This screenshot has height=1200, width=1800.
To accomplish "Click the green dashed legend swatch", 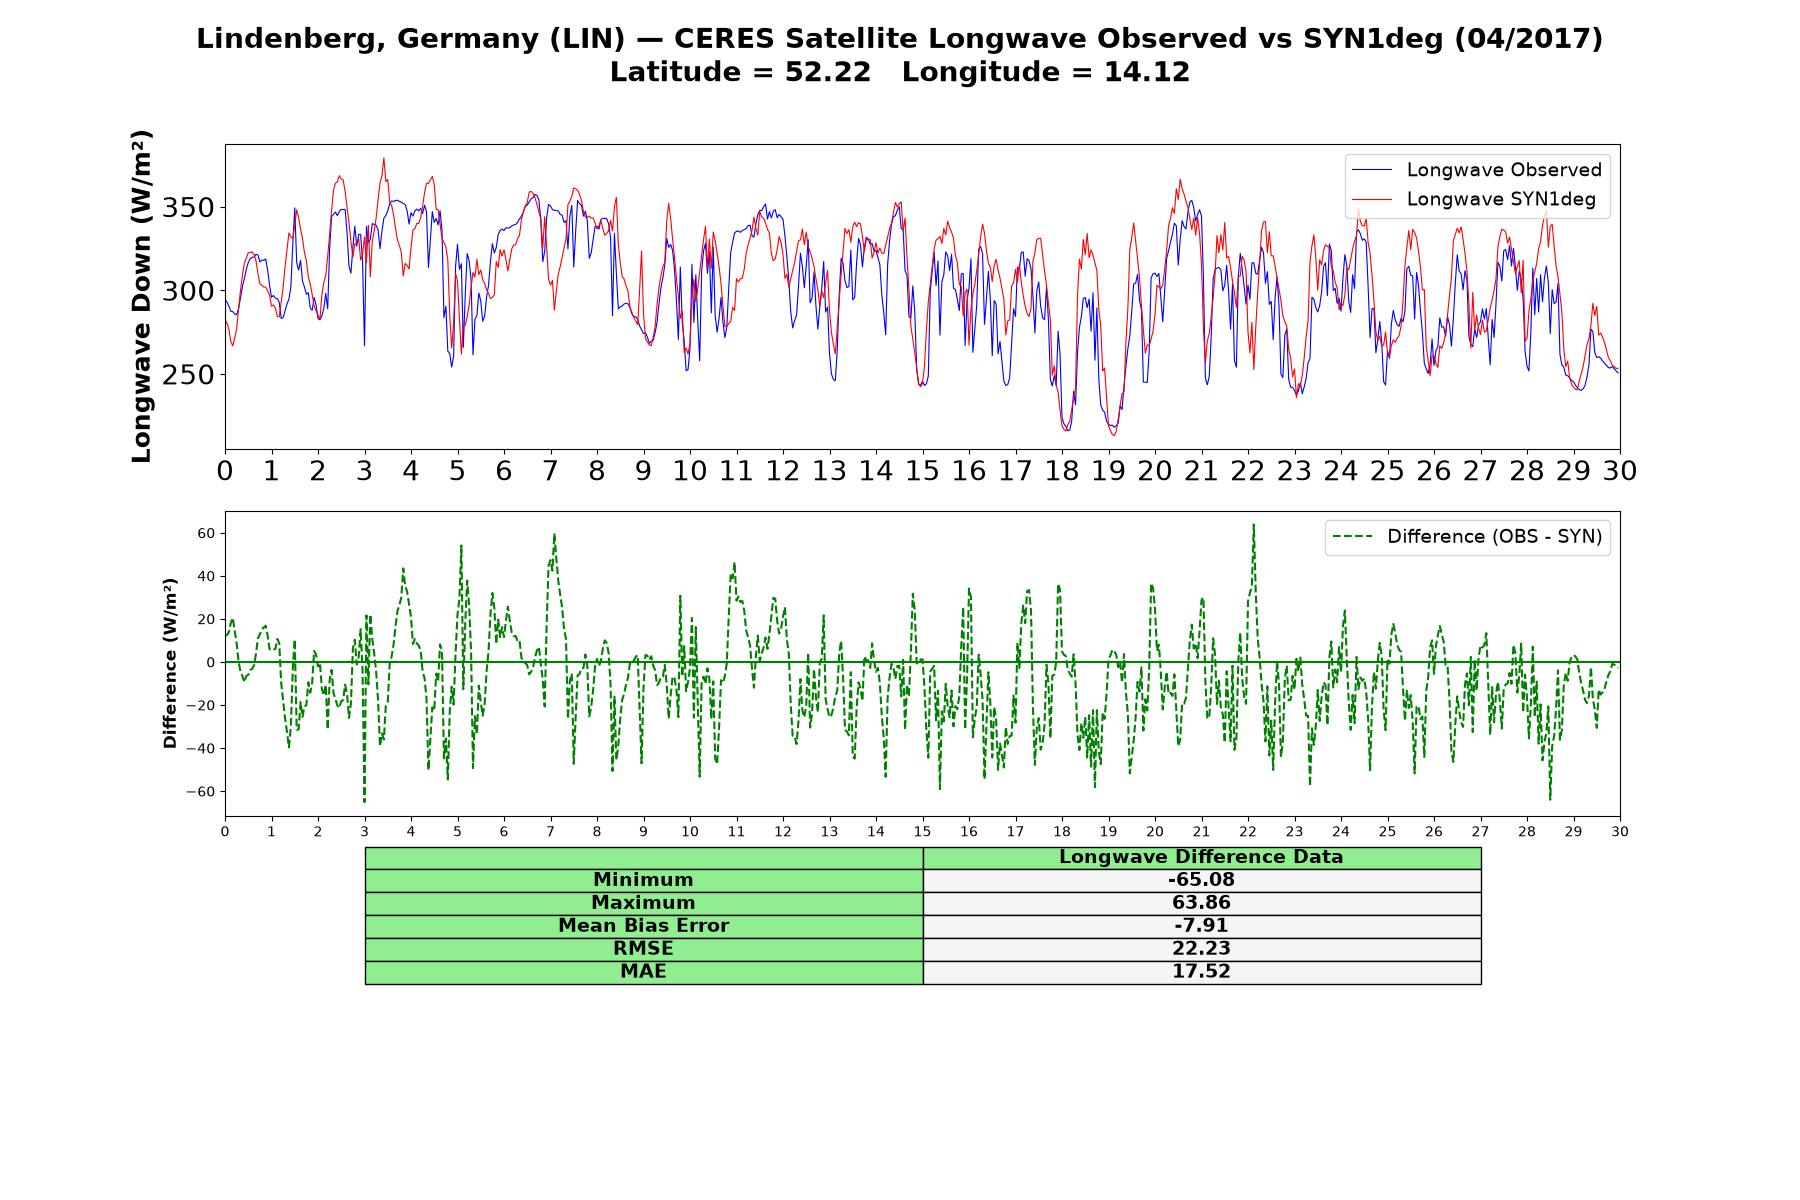I will coord(1352,537).
